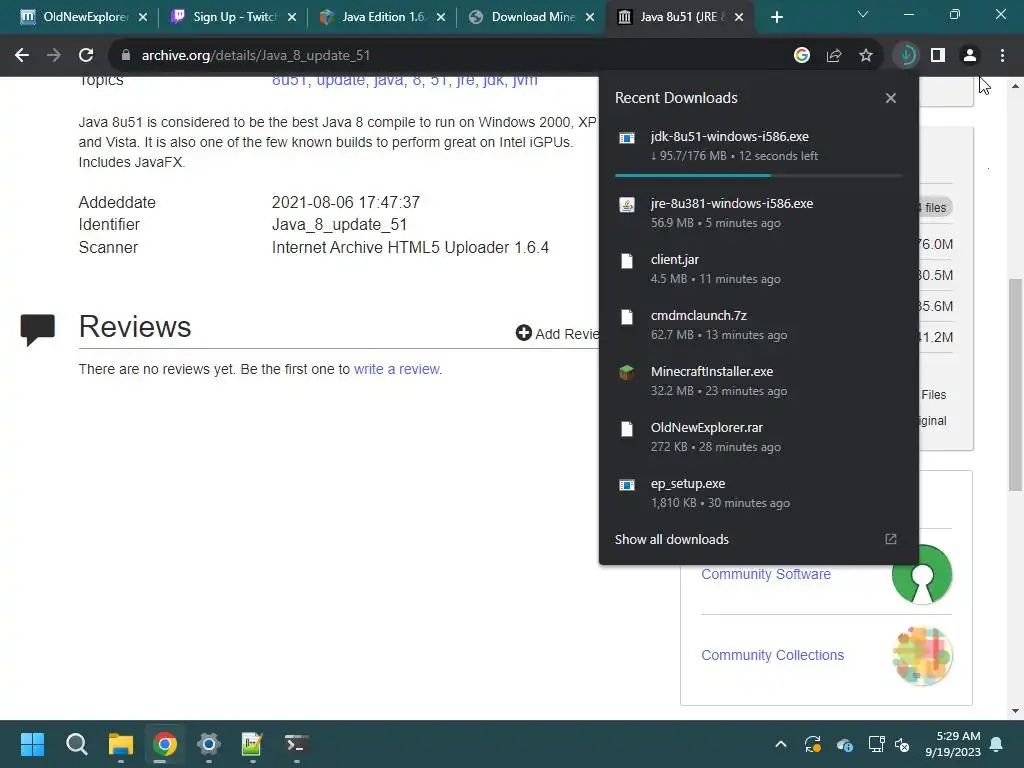Click the muted volume tray icon

(x=902, y=744)
